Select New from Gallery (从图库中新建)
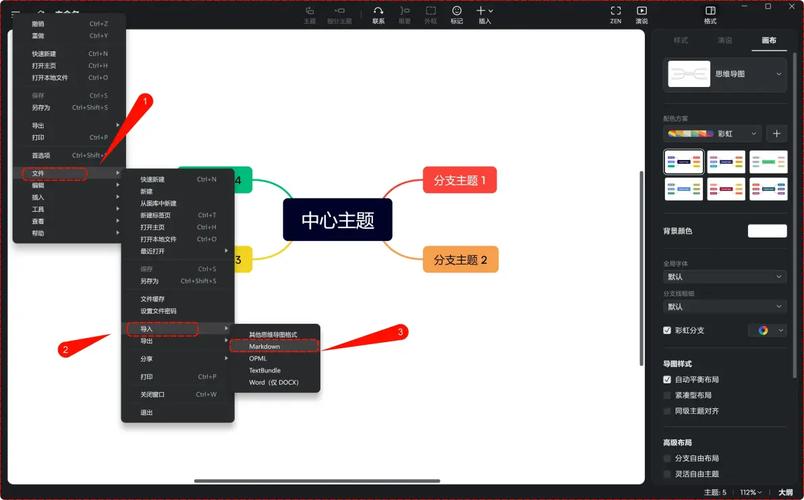Image resolution: width=804 pixels, height=500 pixels. [177, 203]
